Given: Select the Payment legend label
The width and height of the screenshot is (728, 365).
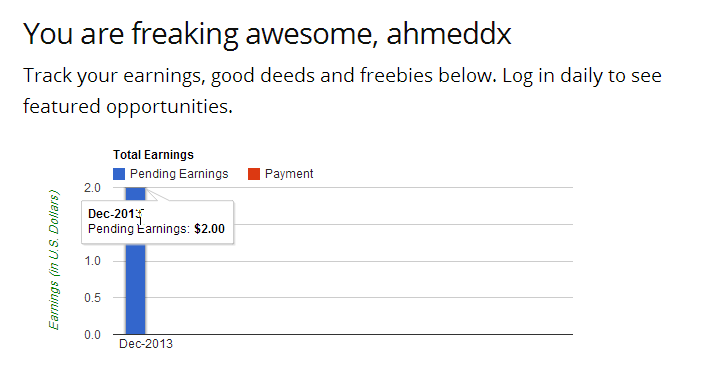Looking at the screenshot, I should click(289, 174).
